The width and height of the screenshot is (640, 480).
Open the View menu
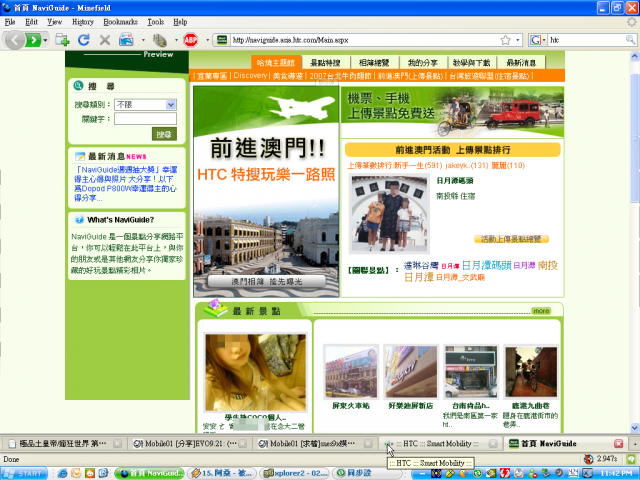pos(54,22)
